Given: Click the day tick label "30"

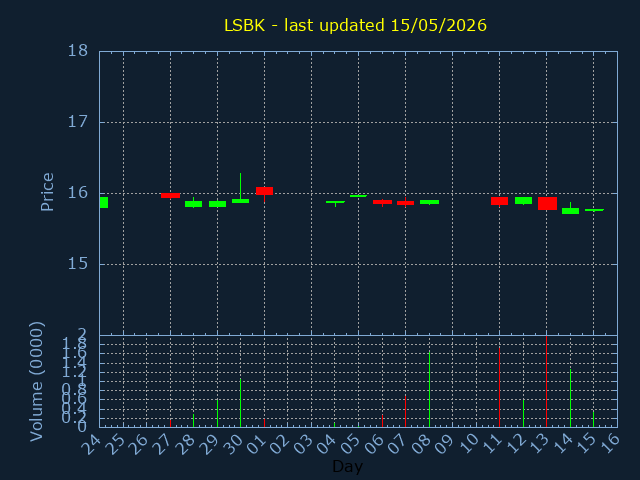Looking at the screenshot, I should pos(232,444).
